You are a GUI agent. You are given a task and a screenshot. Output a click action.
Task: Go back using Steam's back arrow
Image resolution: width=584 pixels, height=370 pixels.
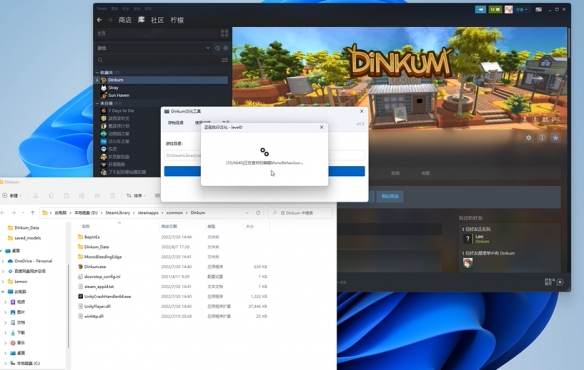99,20
